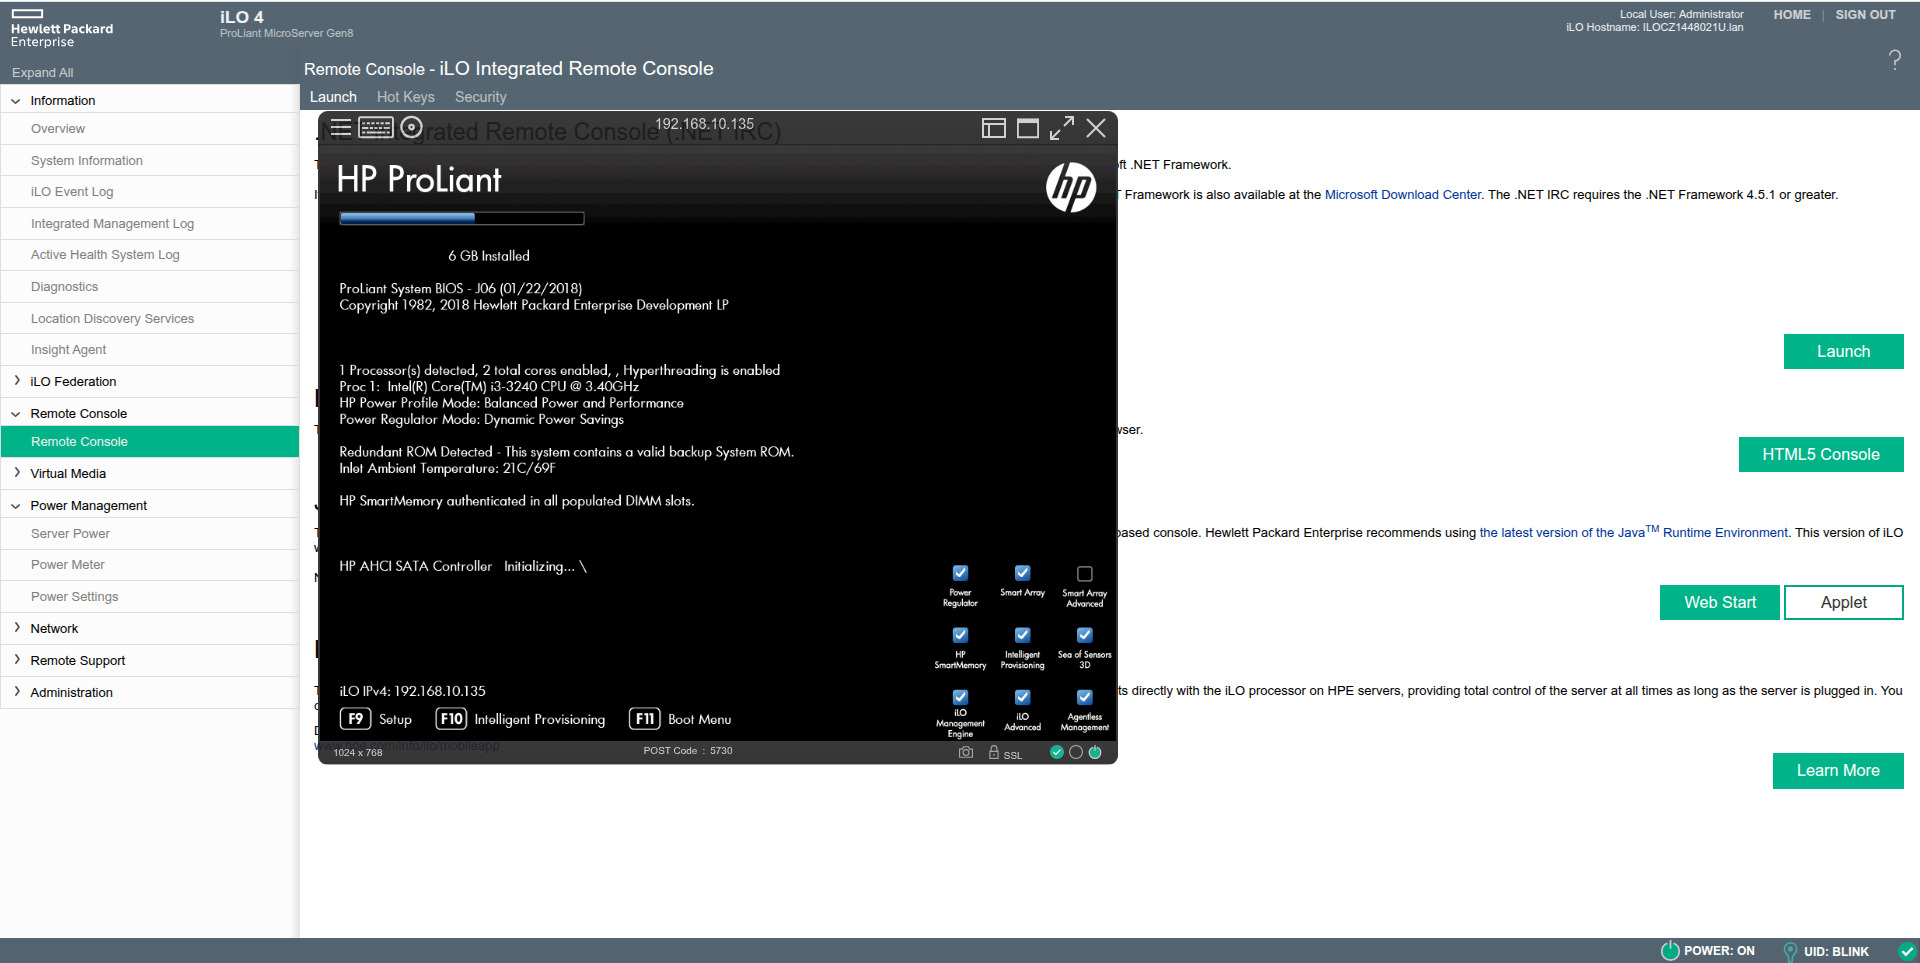
Task: Click the console window-mode square icon
Action: click(x=1028, y=128)
